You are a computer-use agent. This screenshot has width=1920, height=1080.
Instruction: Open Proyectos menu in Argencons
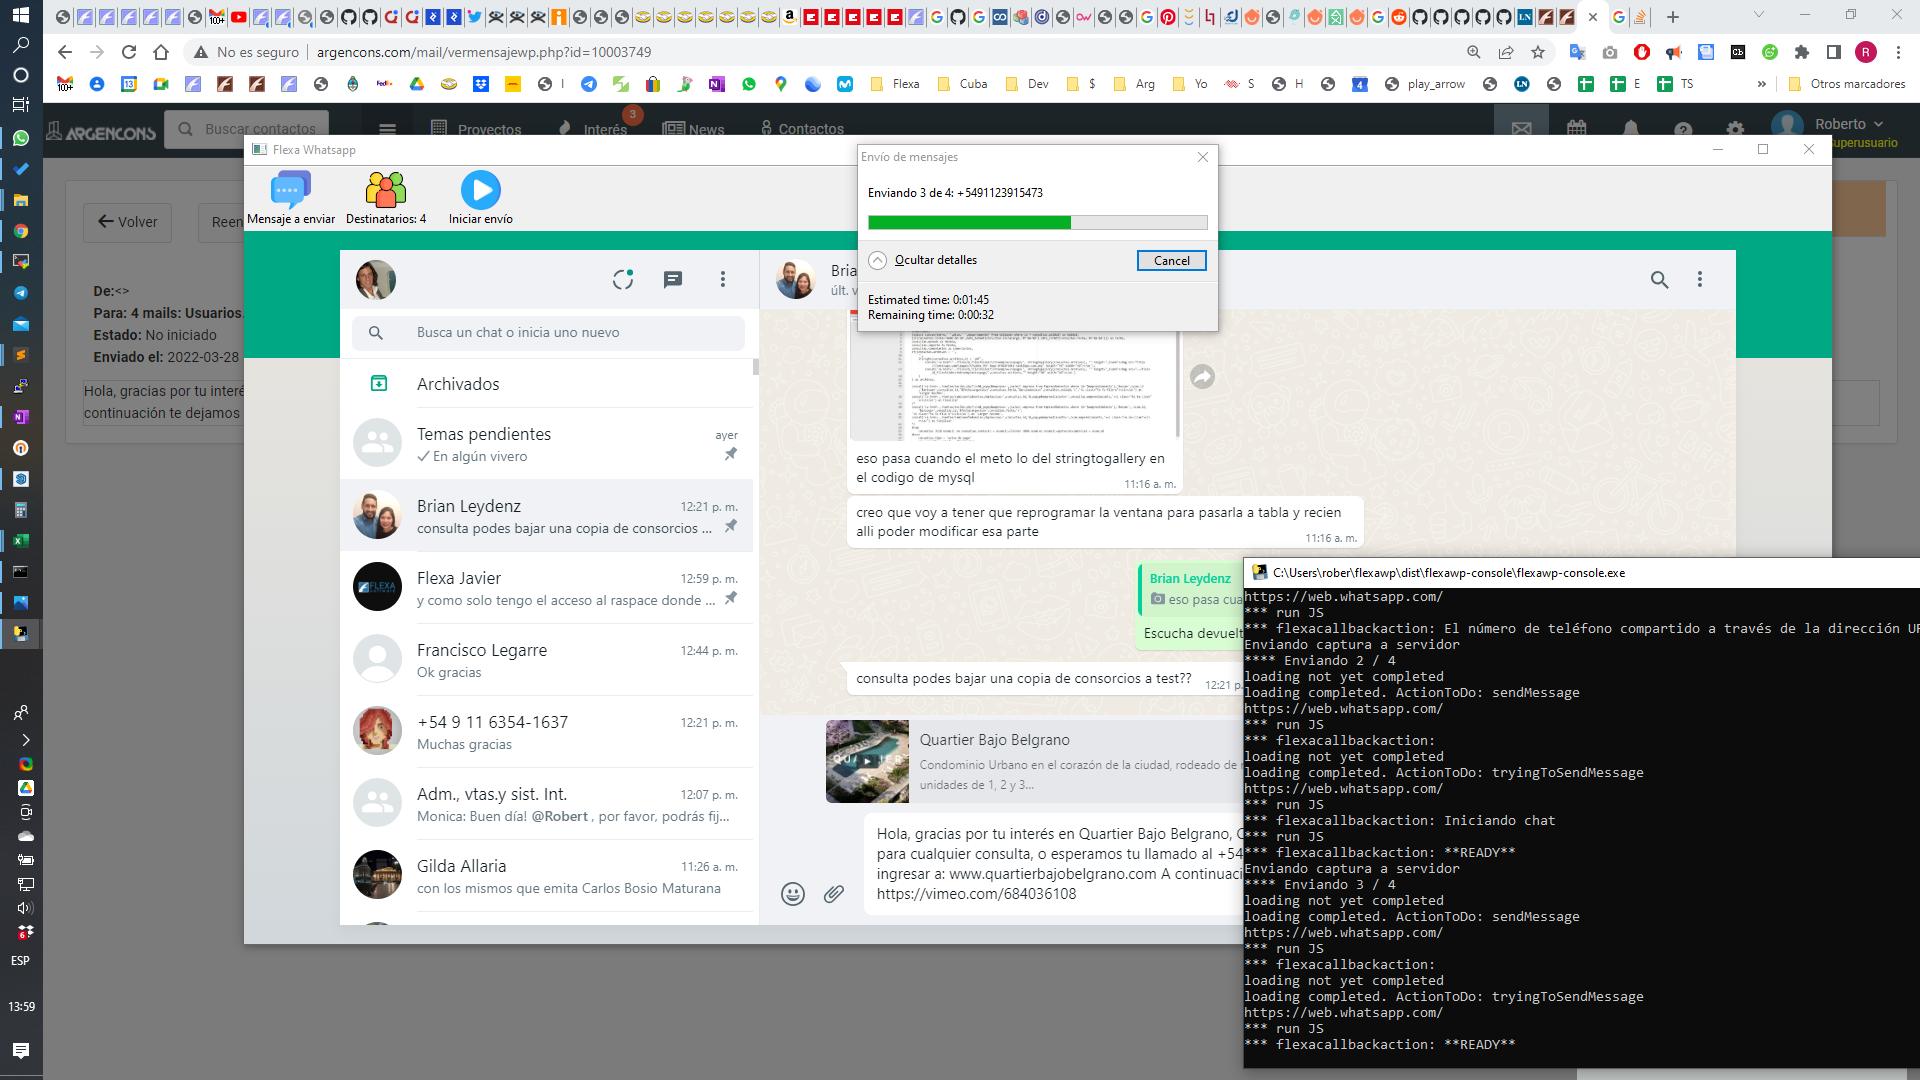[x=476, y=128]
